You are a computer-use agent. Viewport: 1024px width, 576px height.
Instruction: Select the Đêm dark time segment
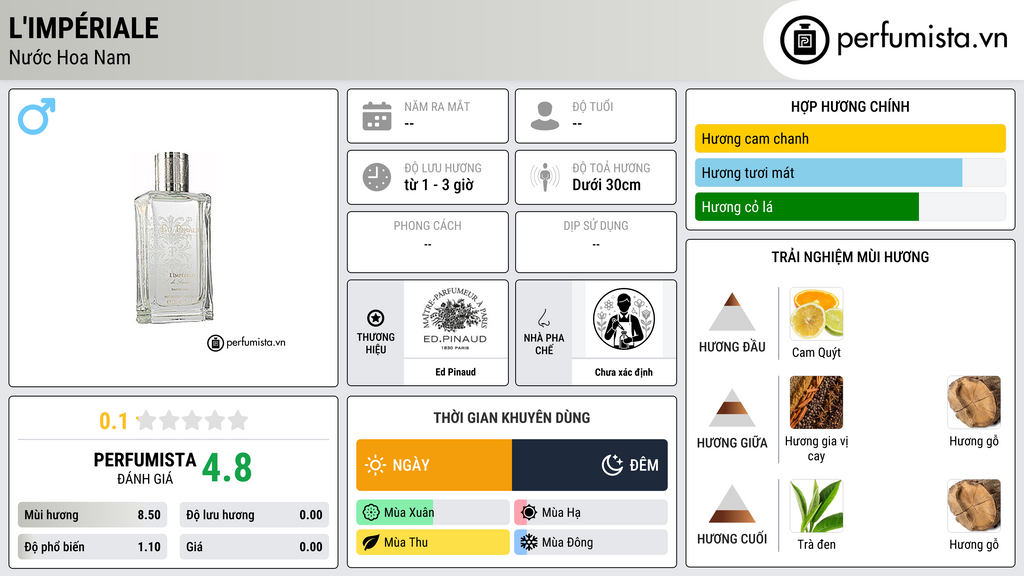pos(590,465)
